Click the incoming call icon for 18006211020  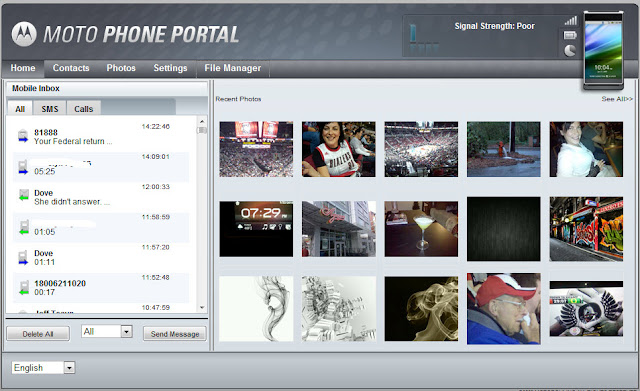point(24,287)
